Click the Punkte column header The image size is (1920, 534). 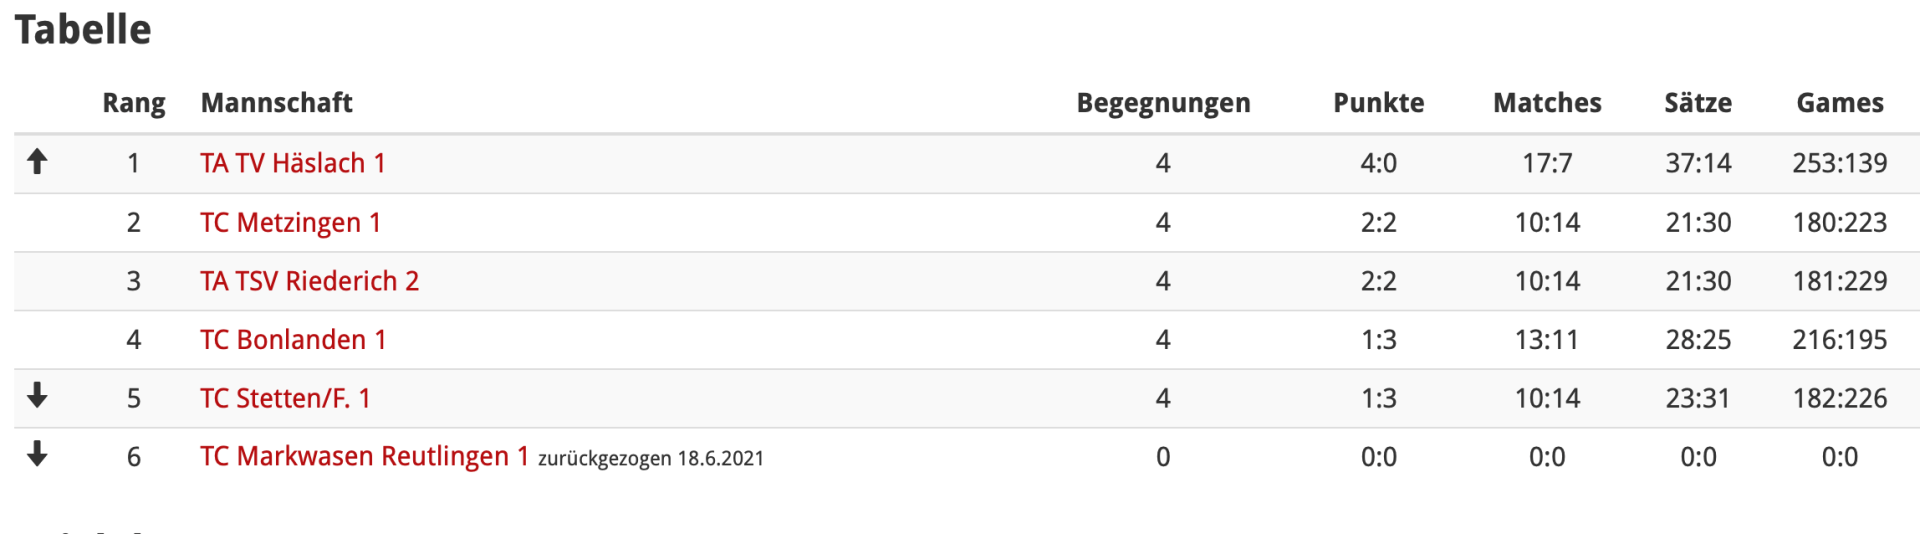[1378, 103]
